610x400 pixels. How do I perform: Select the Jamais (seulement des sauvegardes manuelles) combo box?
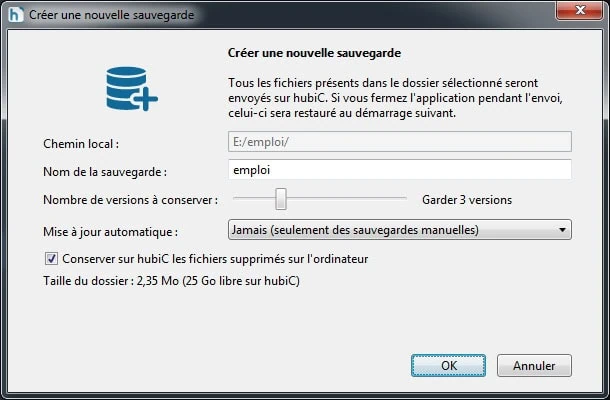pos(390,231)
